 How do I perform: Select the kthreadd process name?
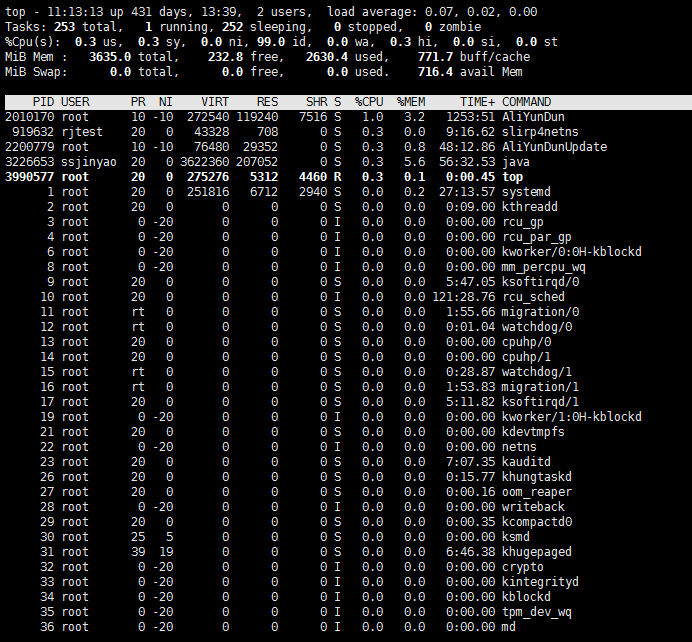(x=530, y=207)
